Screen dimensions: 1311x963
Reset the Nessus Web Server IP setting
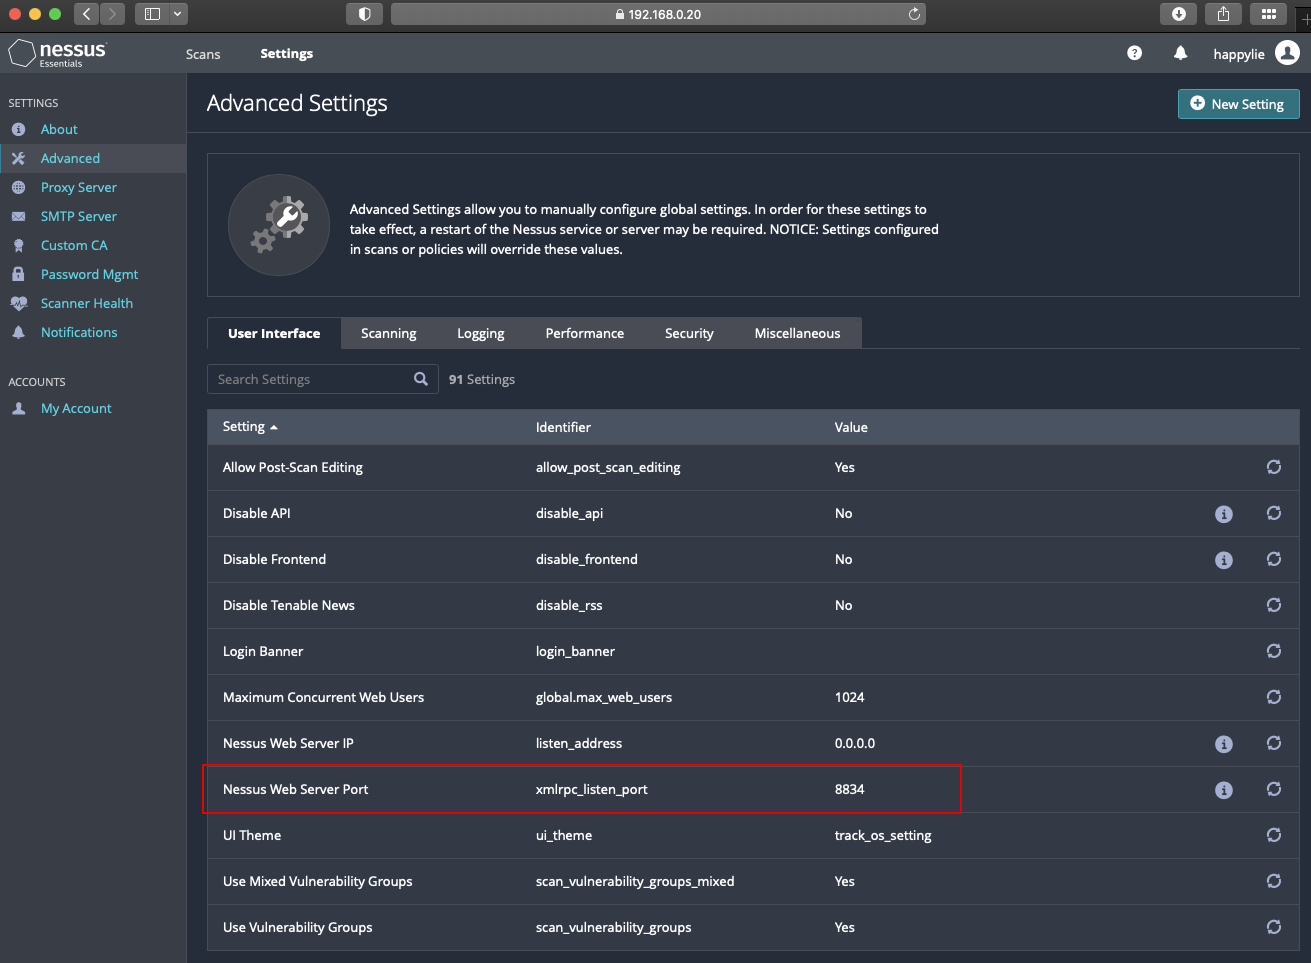tap(1273, 743)
